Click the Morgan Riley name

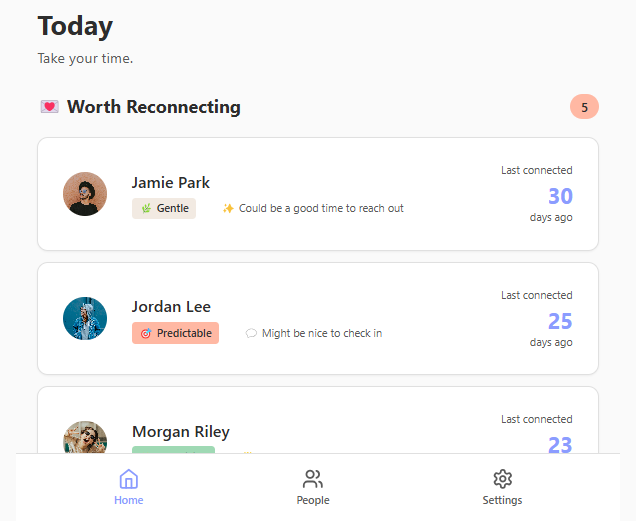point(181,432)
